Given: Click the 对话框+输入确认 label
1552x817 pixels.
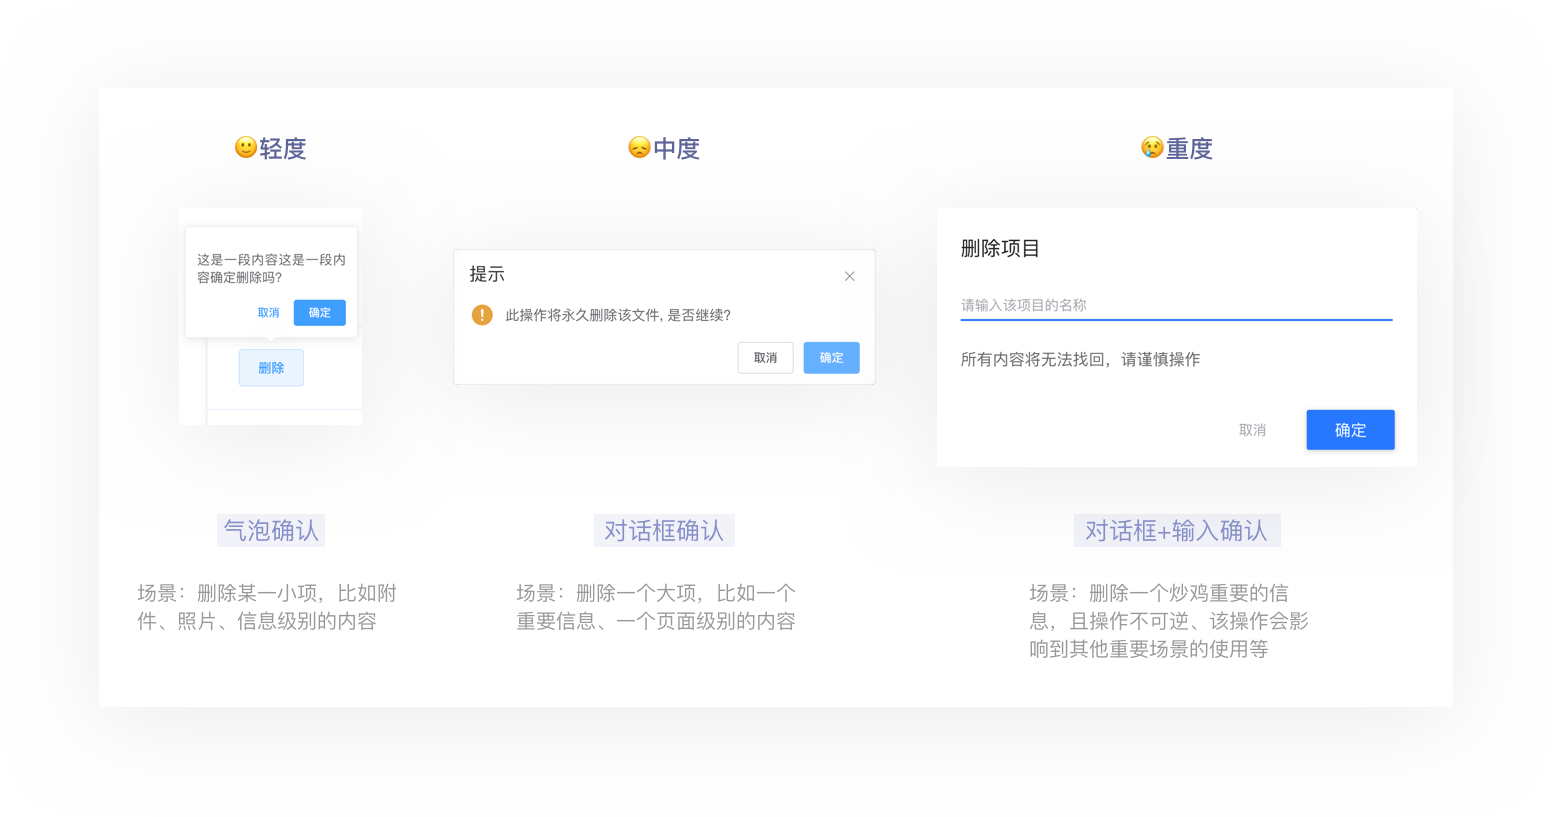Looking at the screenshot, I should [1177, 531].
